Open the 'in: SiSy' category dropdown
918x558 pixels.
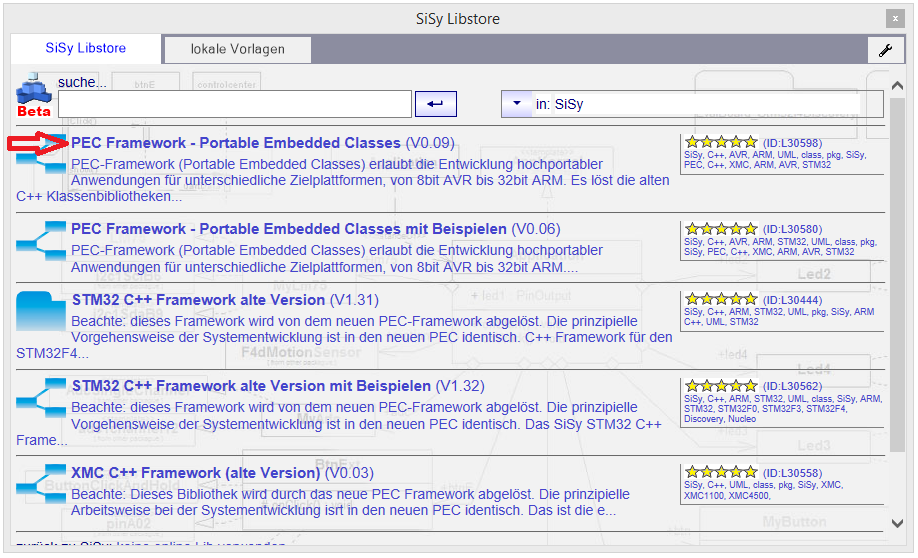[x=516, y=103]
